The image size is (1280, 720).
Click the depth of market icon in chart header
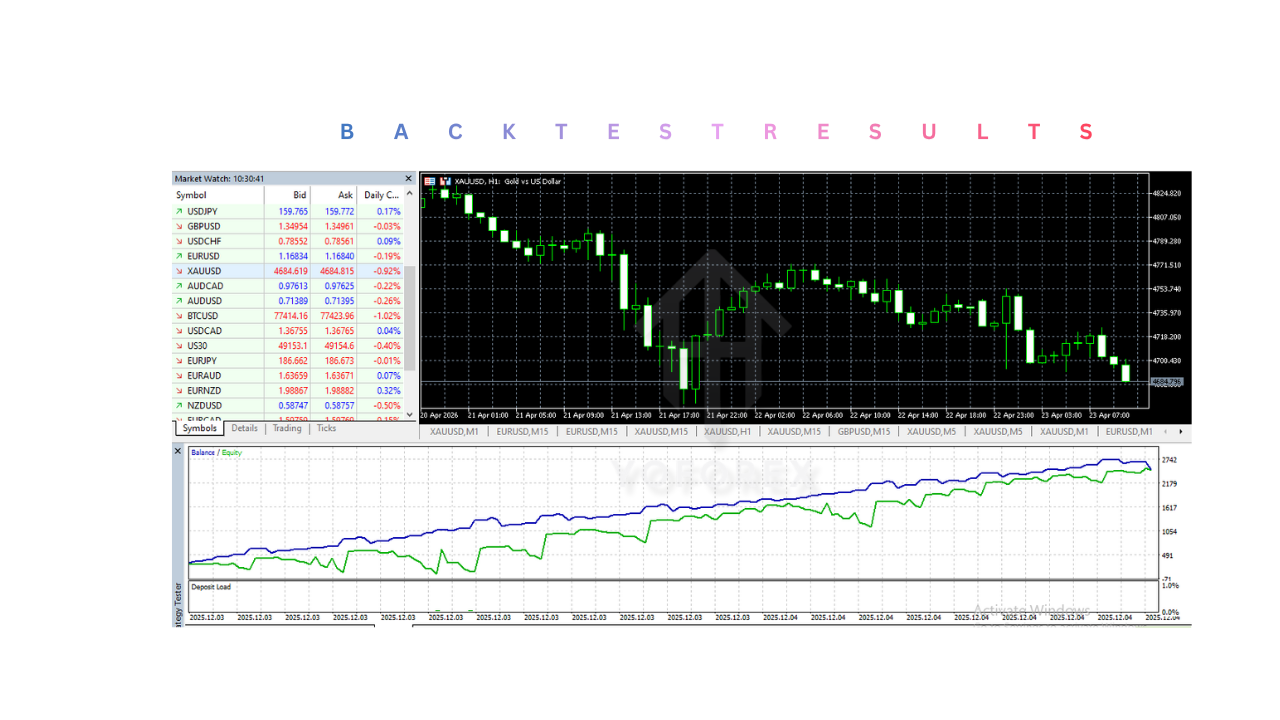(430, 181)
